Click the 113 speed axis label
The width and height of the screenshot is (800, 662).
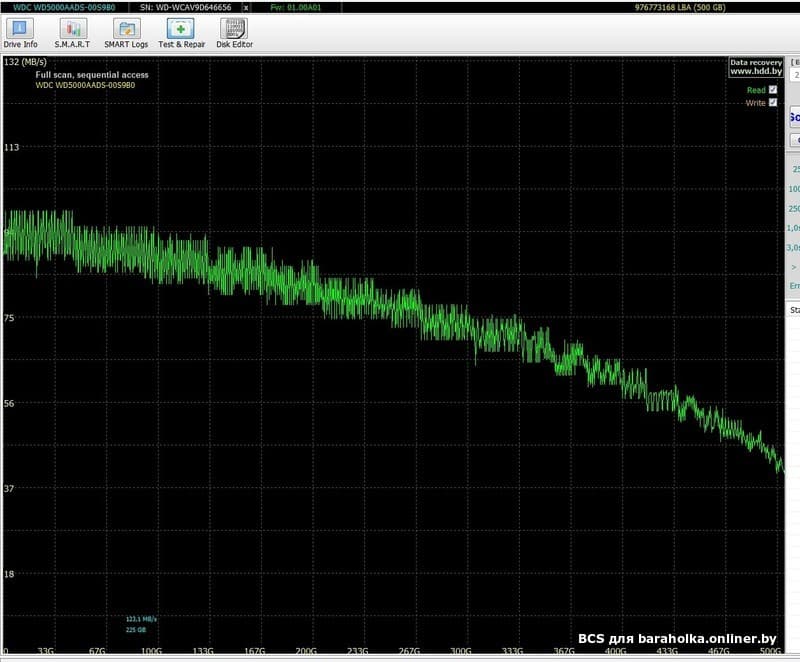click(x=11, y=147)
